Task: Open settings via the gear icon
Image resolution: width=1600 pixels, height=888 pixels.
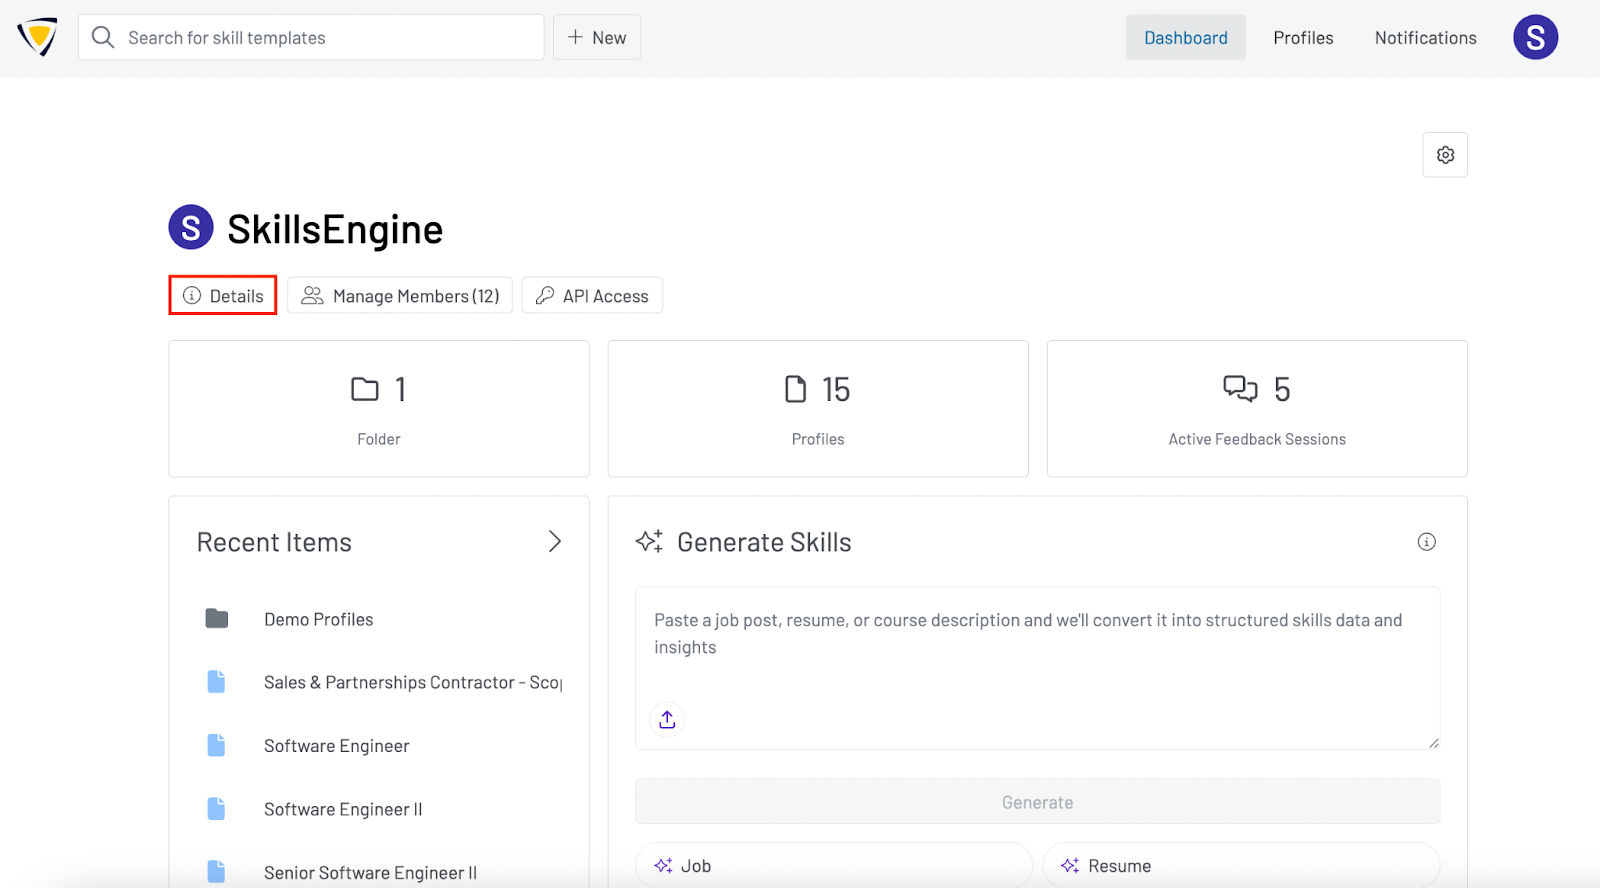Action: tap(1445, 155)
